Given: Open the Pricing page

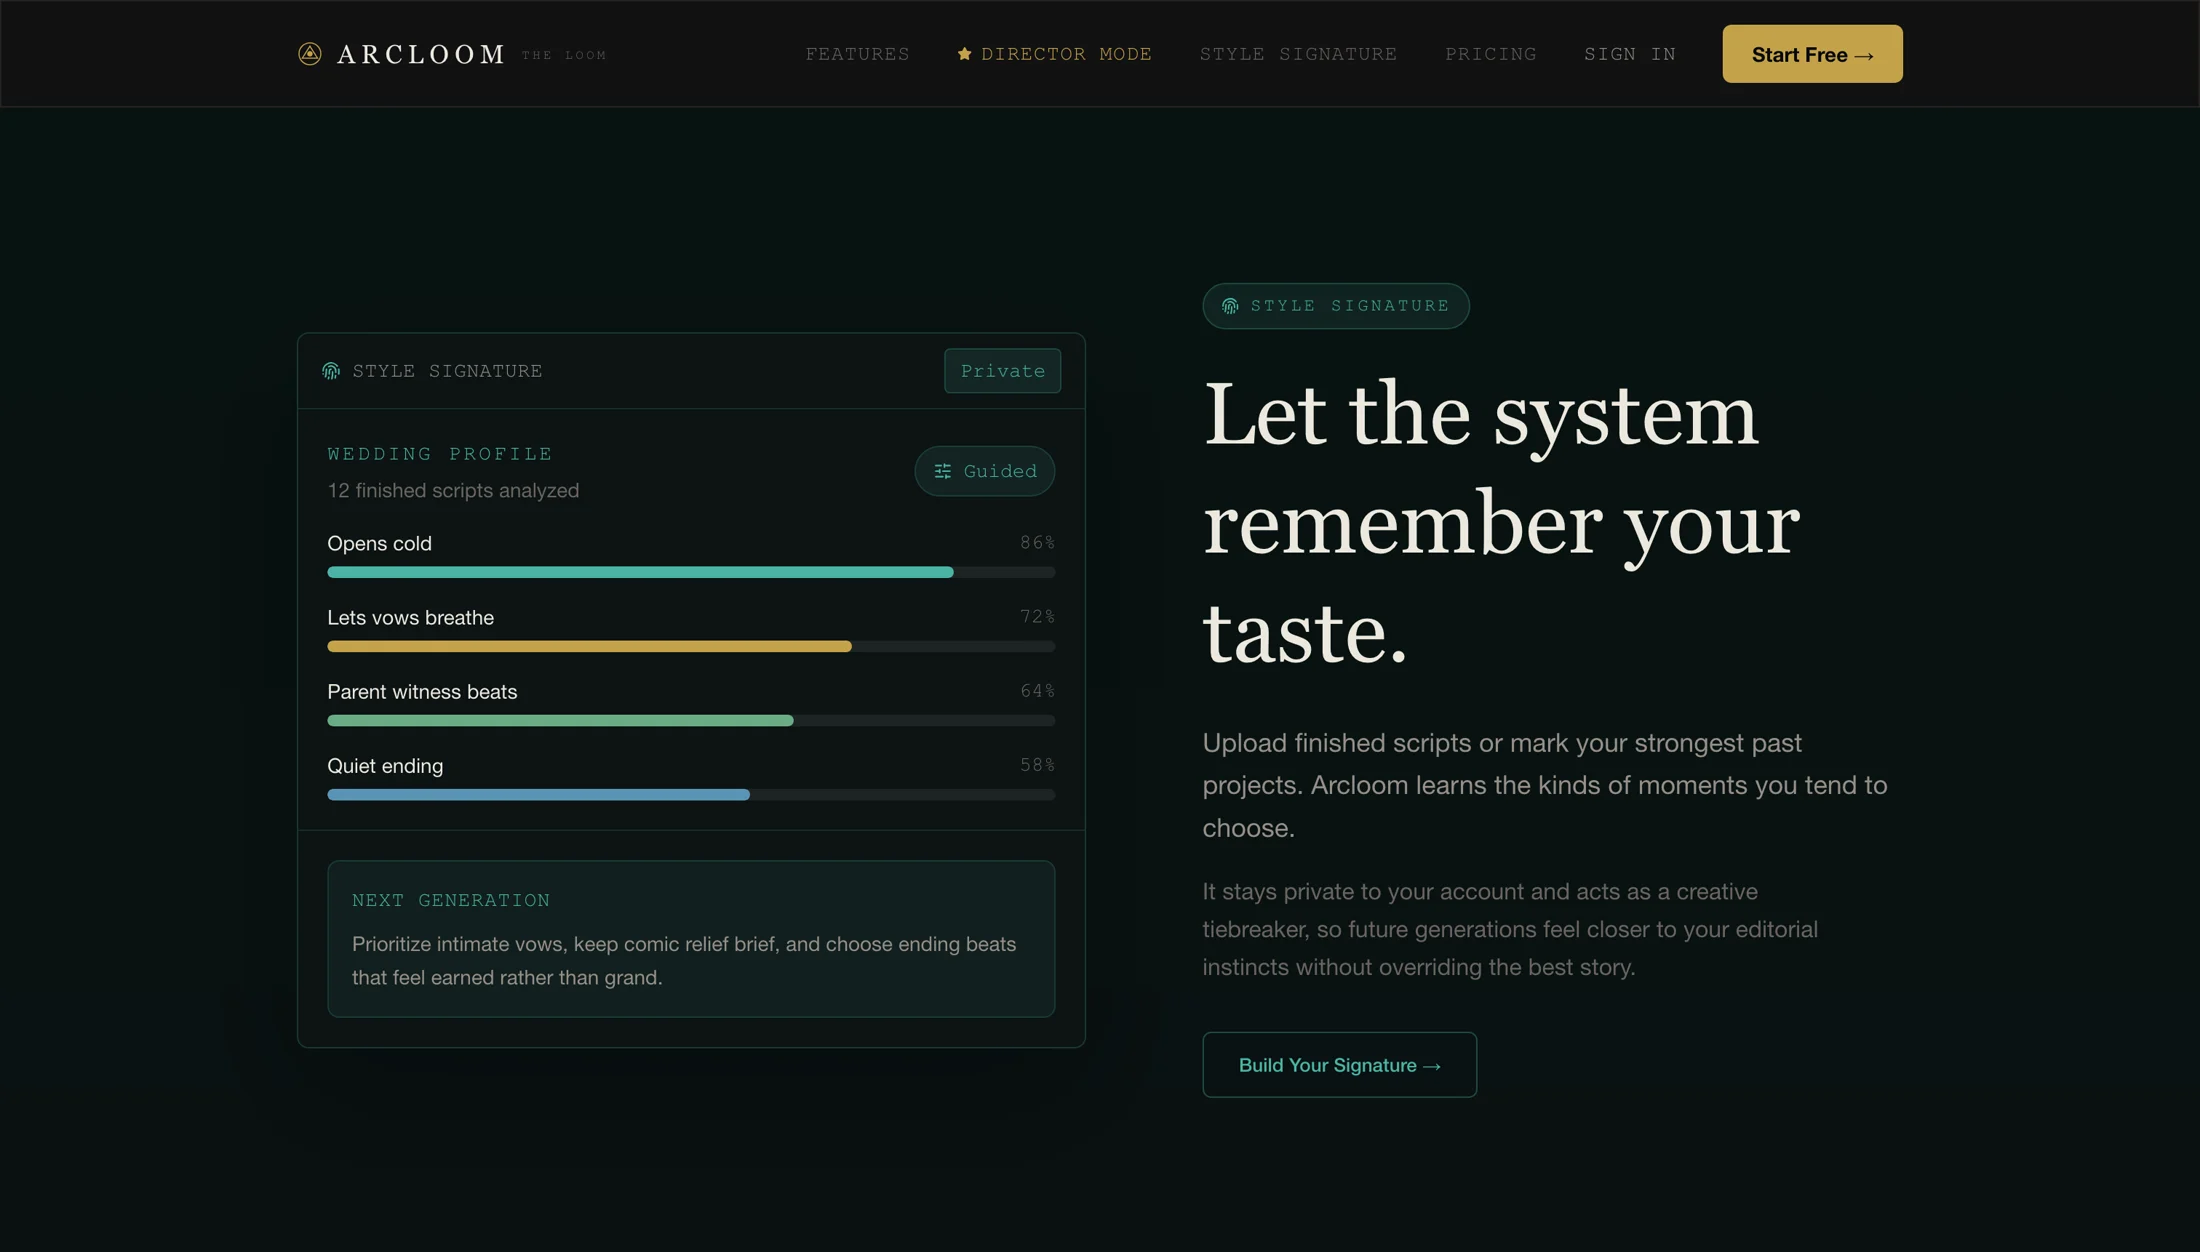Looking at the screenshot, I should click(1490, 54).
